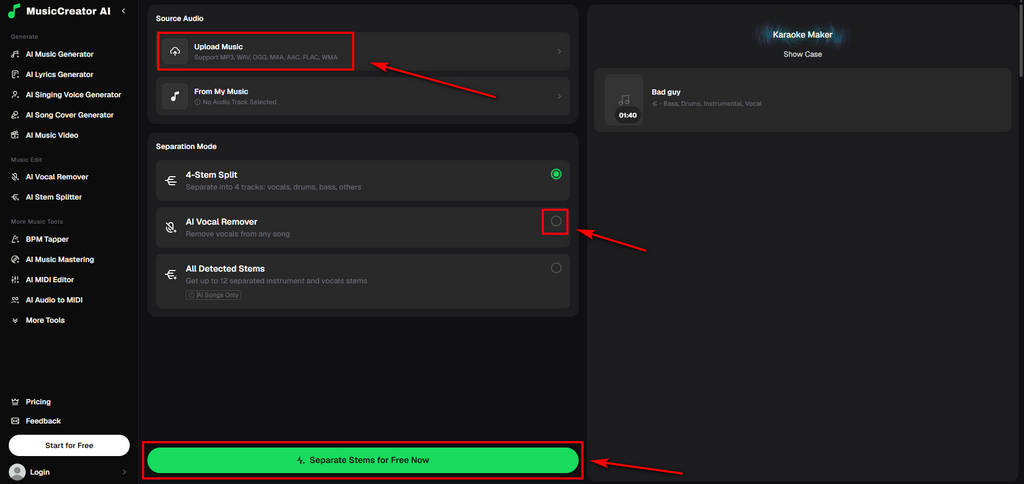Open AI Music Generator
1024x484 pixels.
coord(59,54)
